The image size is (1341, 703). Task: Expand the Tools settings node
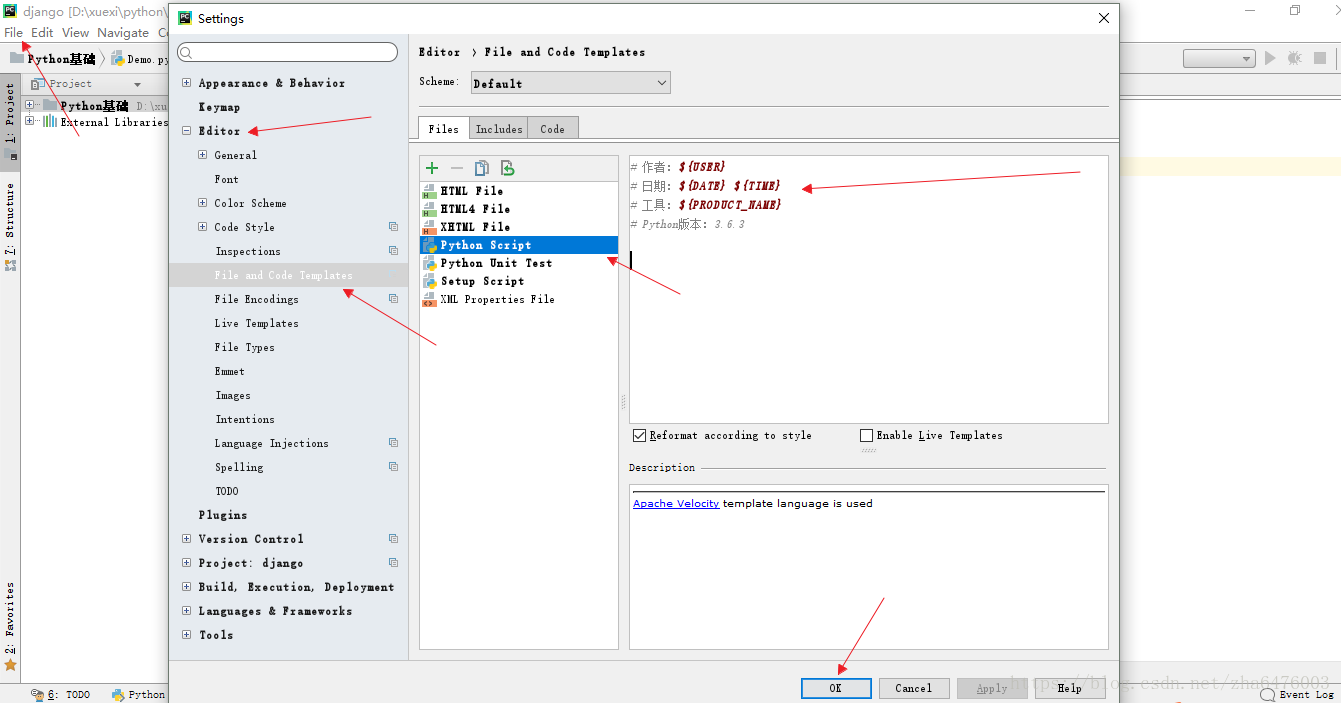tap(187, 635)
